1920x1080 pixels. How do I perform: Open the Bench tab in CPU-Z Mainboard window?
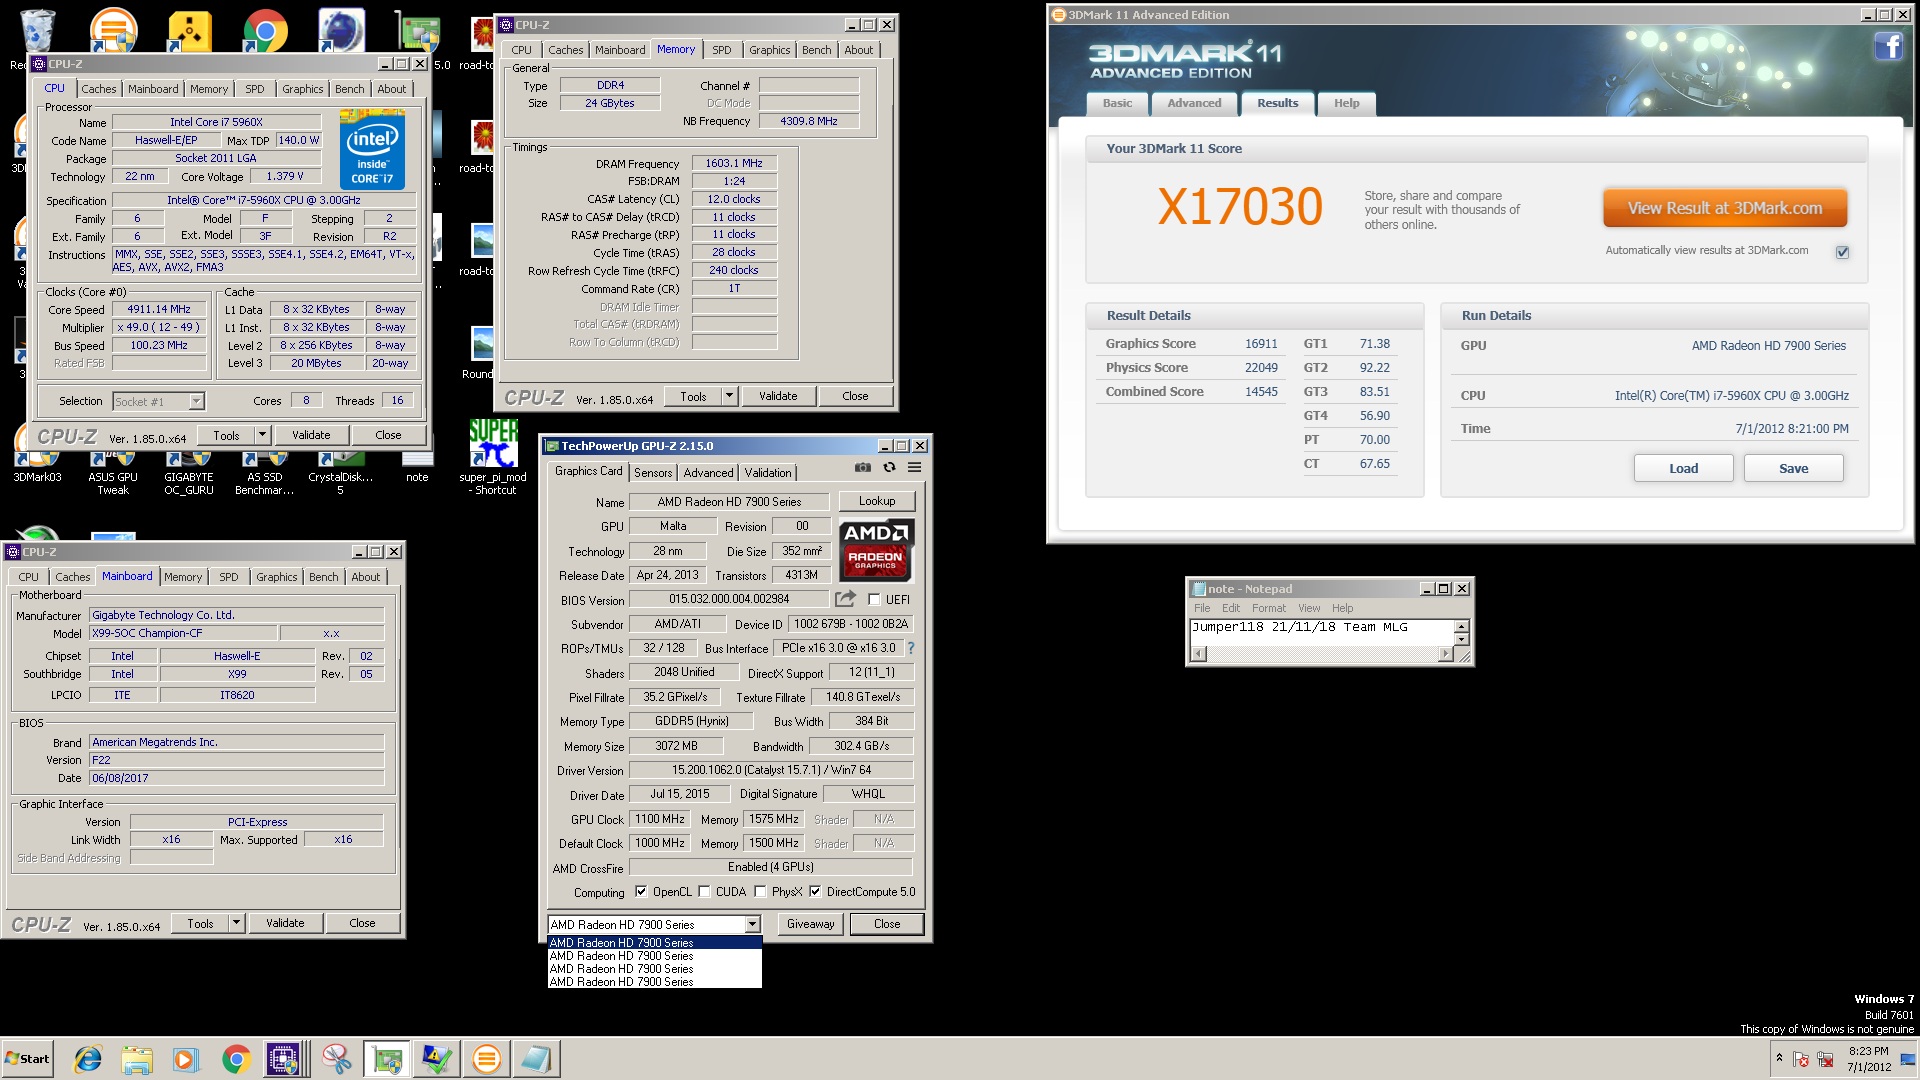click(323, 577)
